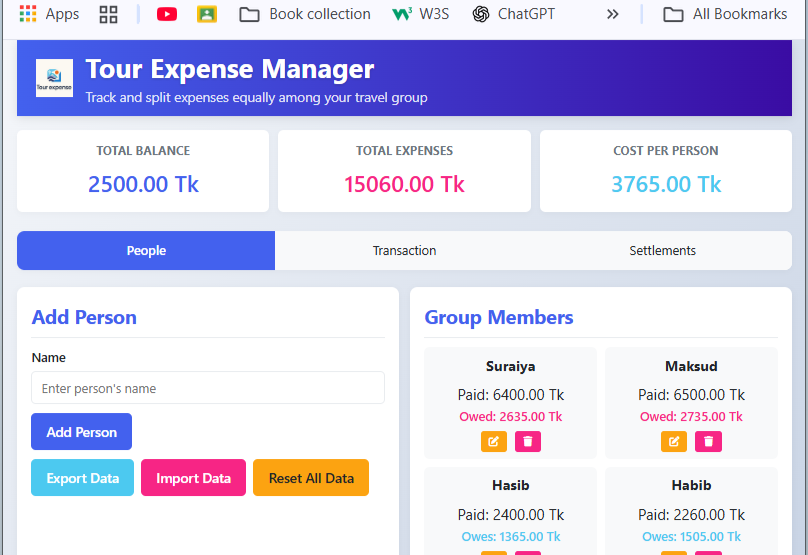Delete Maksud using the trash icon
Screen dimensions: 808x555
pos(709,442)
